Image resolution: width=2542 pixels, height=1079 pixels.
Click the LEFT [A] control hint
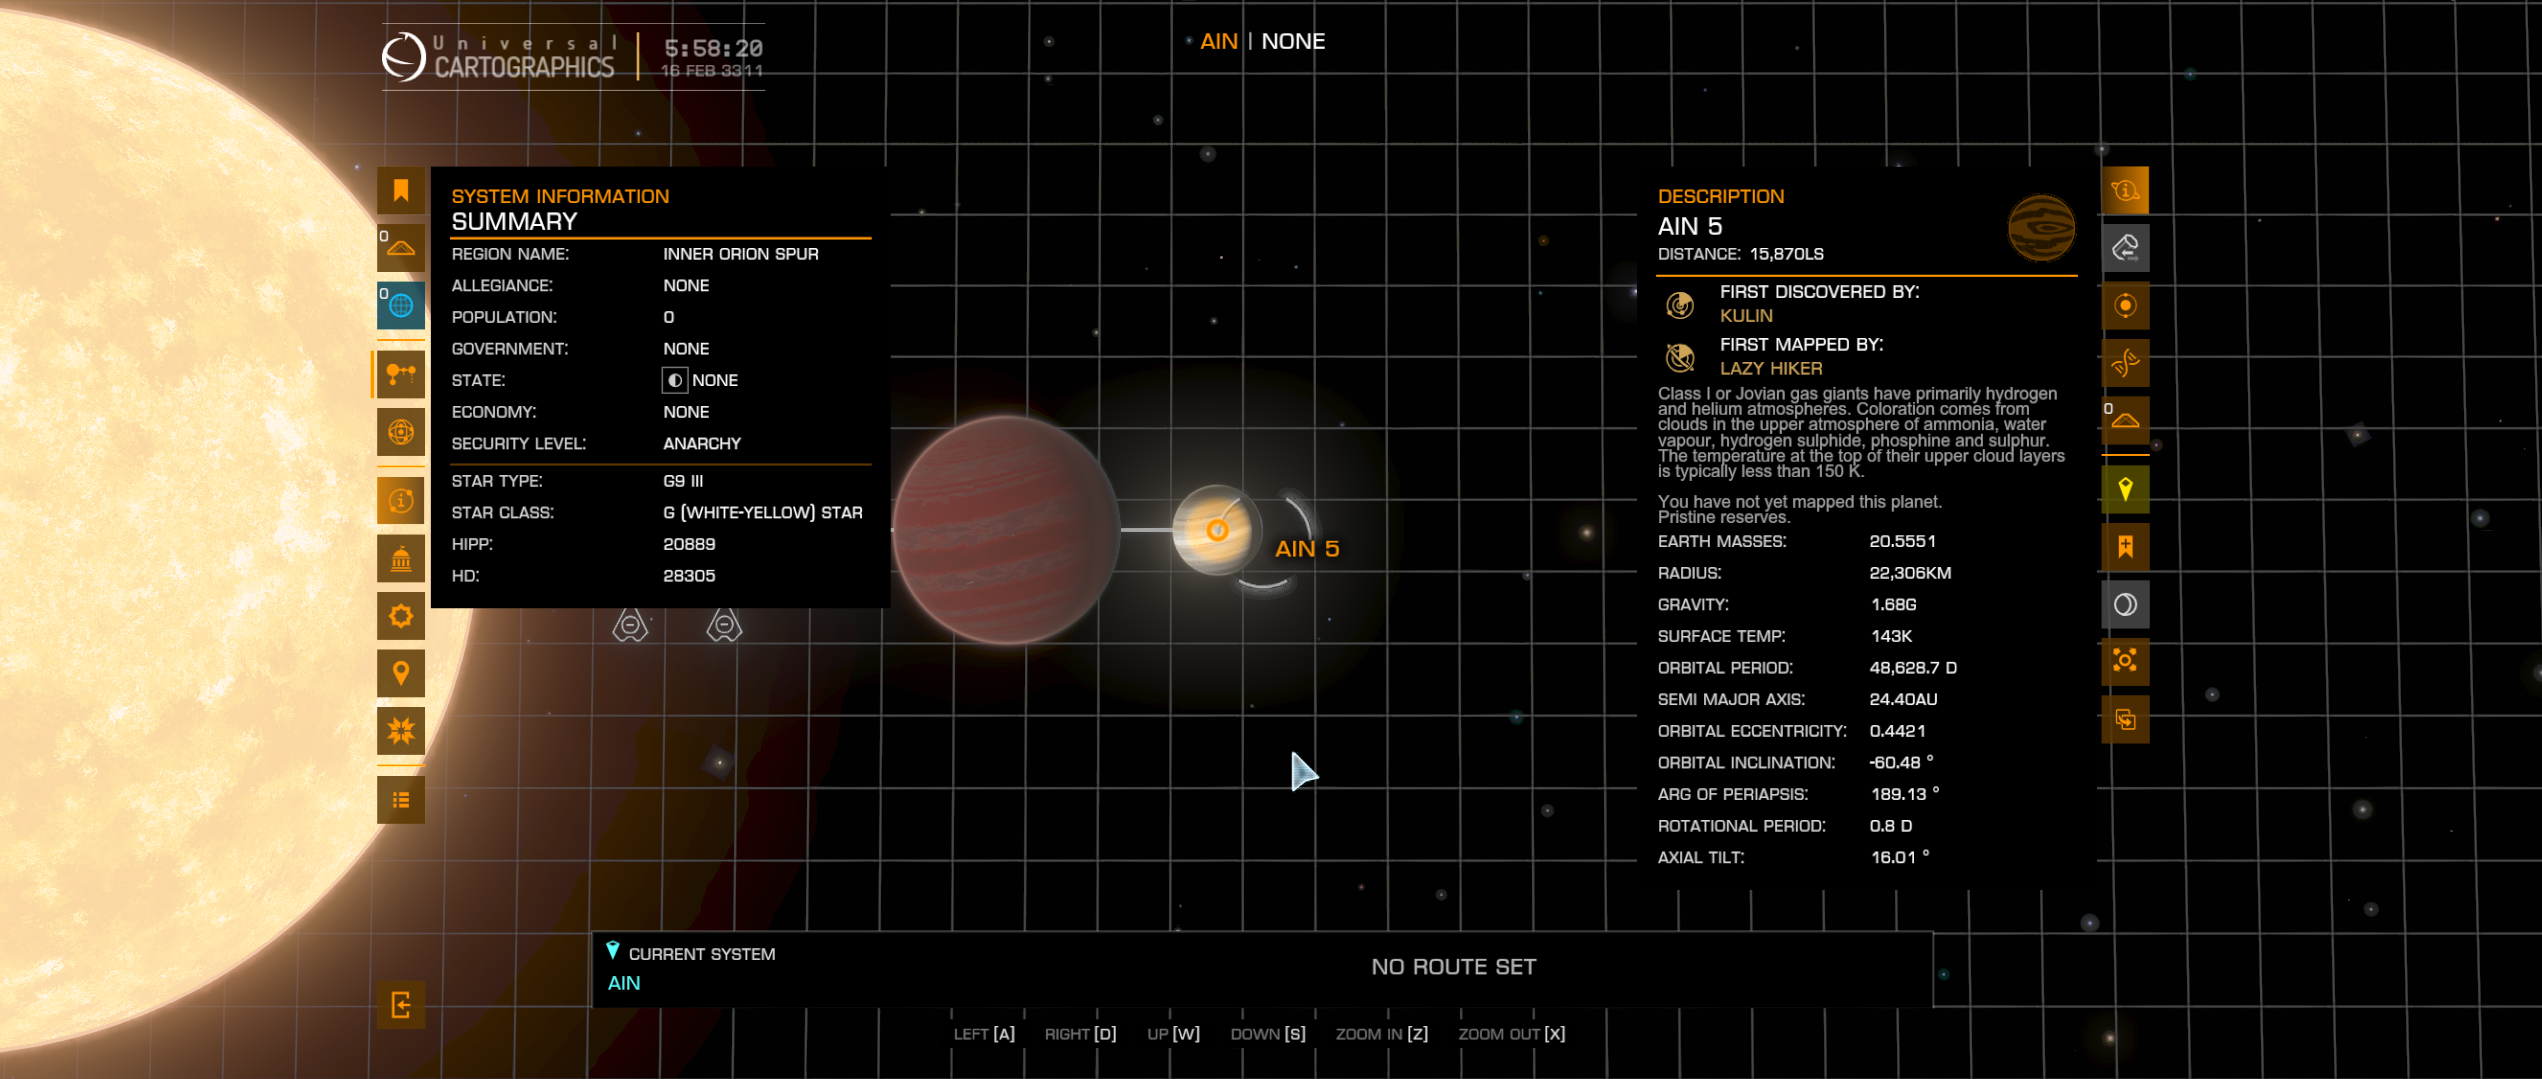(983, 1034)
